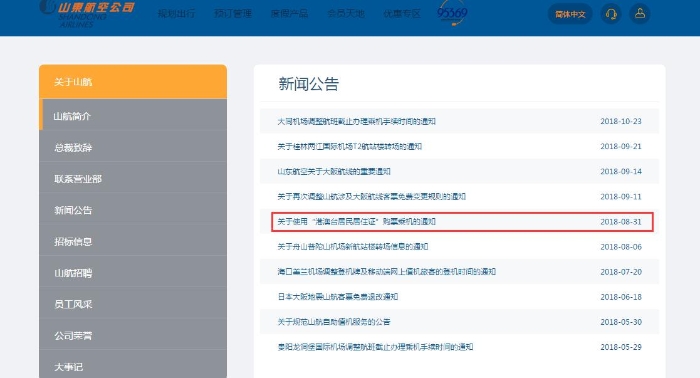Open the 海口美兰机场 boarding time notice

(x=387, y=271)
